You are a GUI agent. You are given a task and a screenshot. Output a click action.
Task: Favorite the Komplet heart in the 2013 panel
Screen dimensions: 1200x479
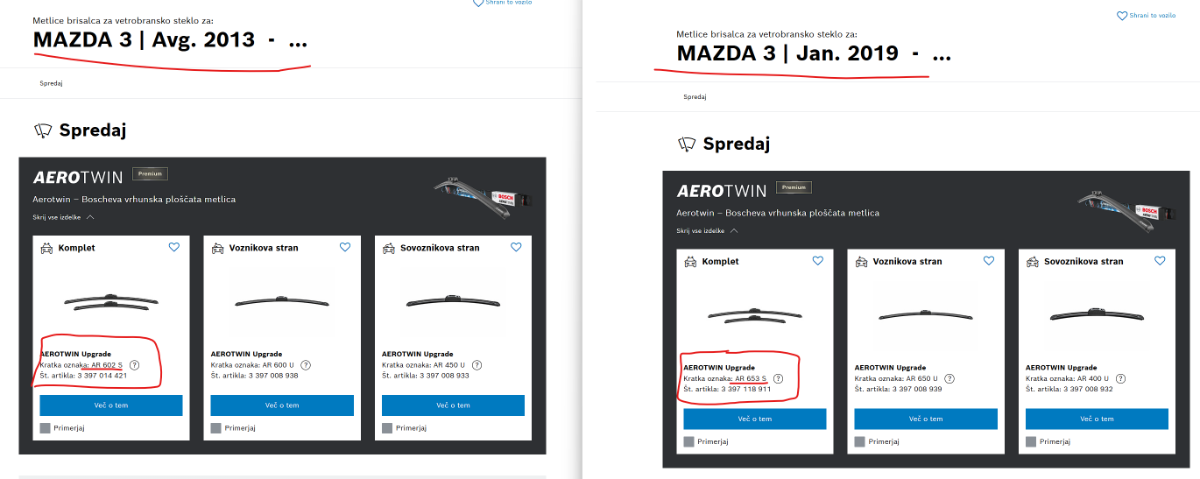click(x=174, y=247)
